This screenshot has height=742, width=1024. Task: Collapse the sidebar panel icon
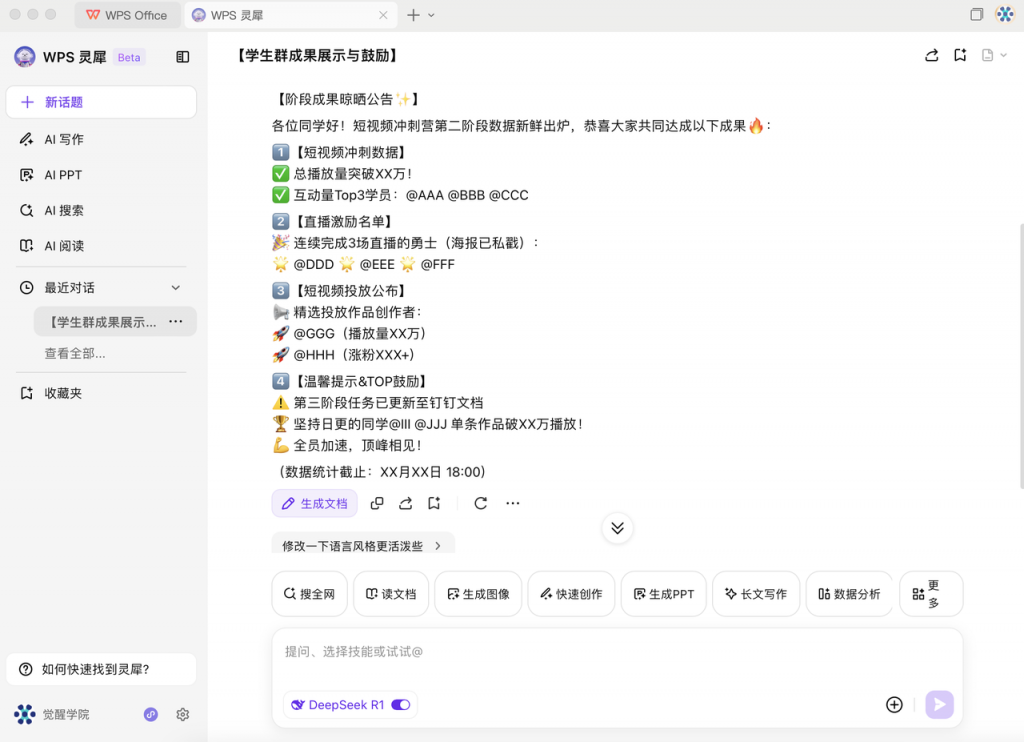click(183, 57)
